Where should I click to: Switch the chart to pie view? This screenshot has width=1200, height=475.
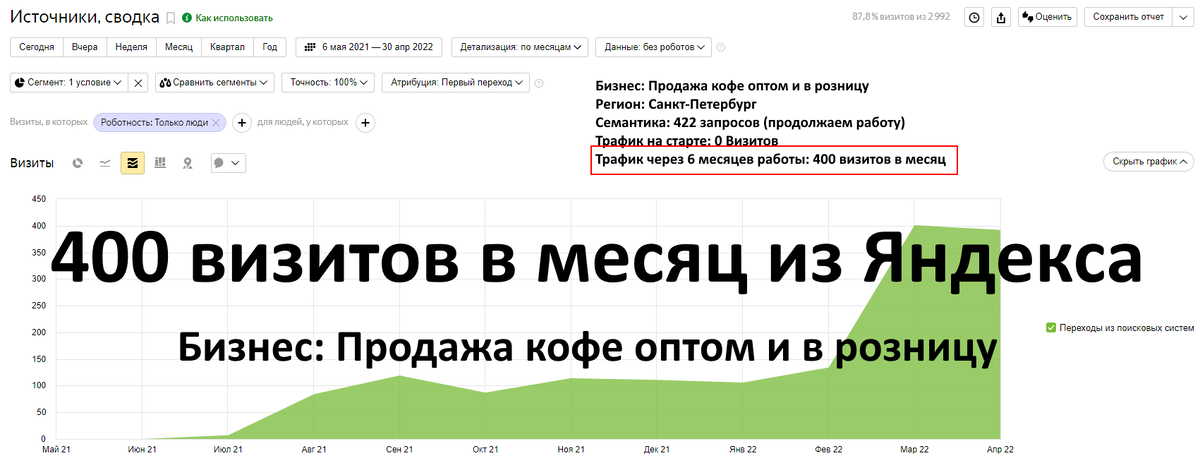(78, 163)
